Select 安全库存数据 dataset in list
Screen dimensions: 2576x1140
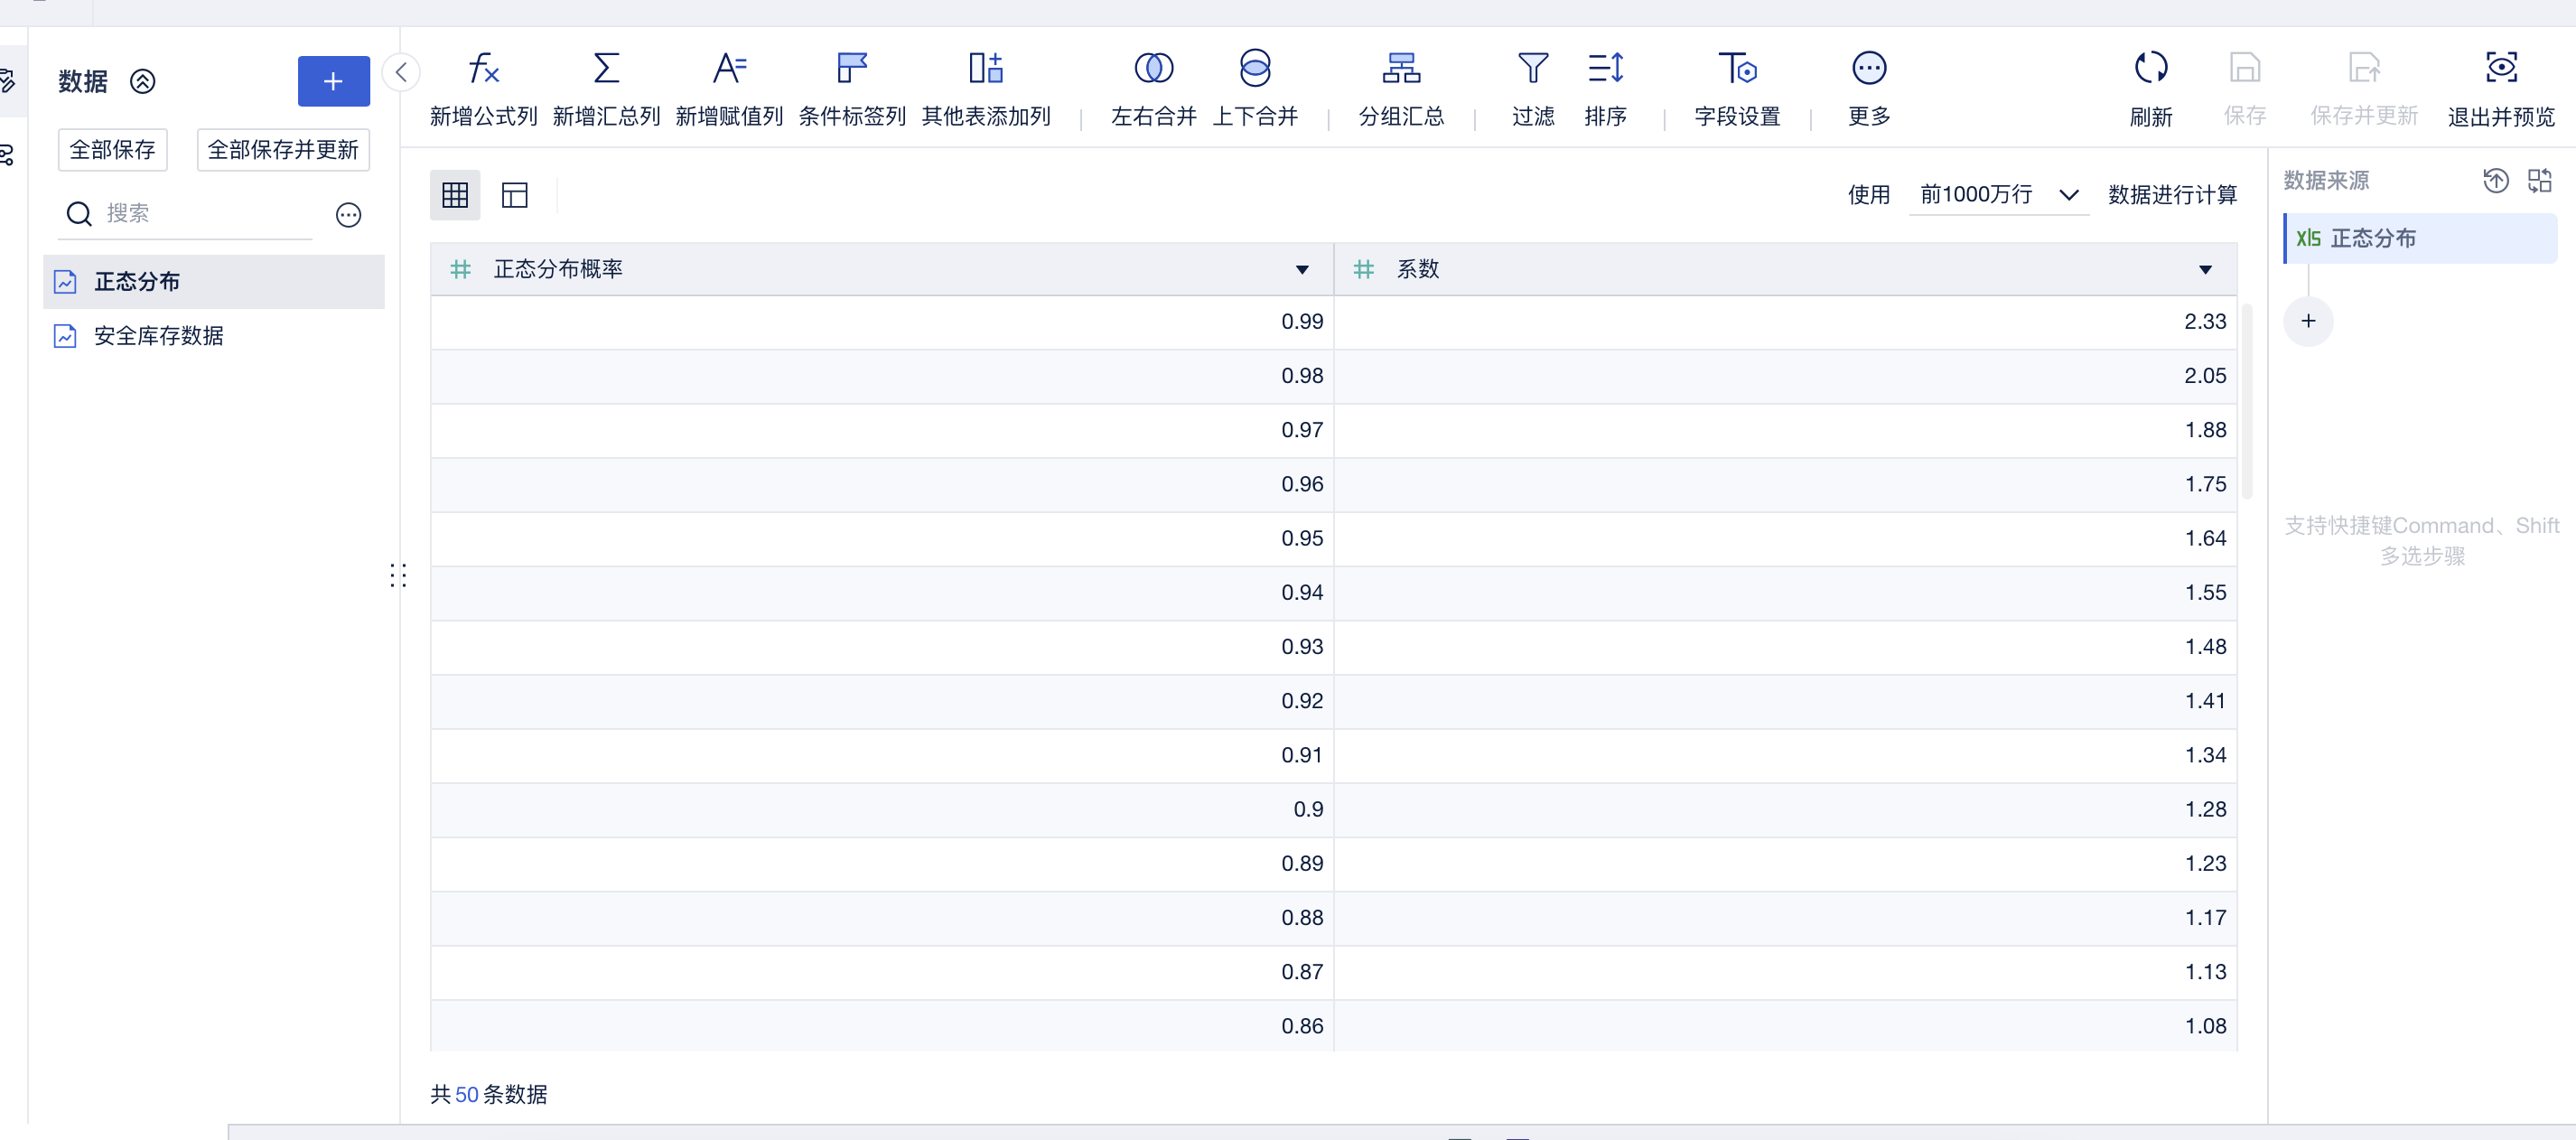tap(158, 336)
